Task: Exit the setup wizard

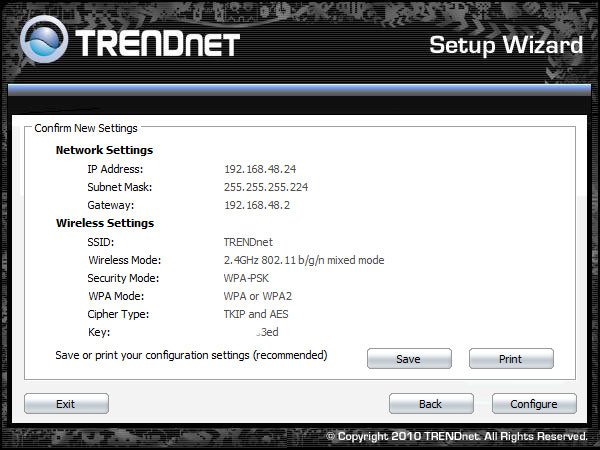Action: 66,404
